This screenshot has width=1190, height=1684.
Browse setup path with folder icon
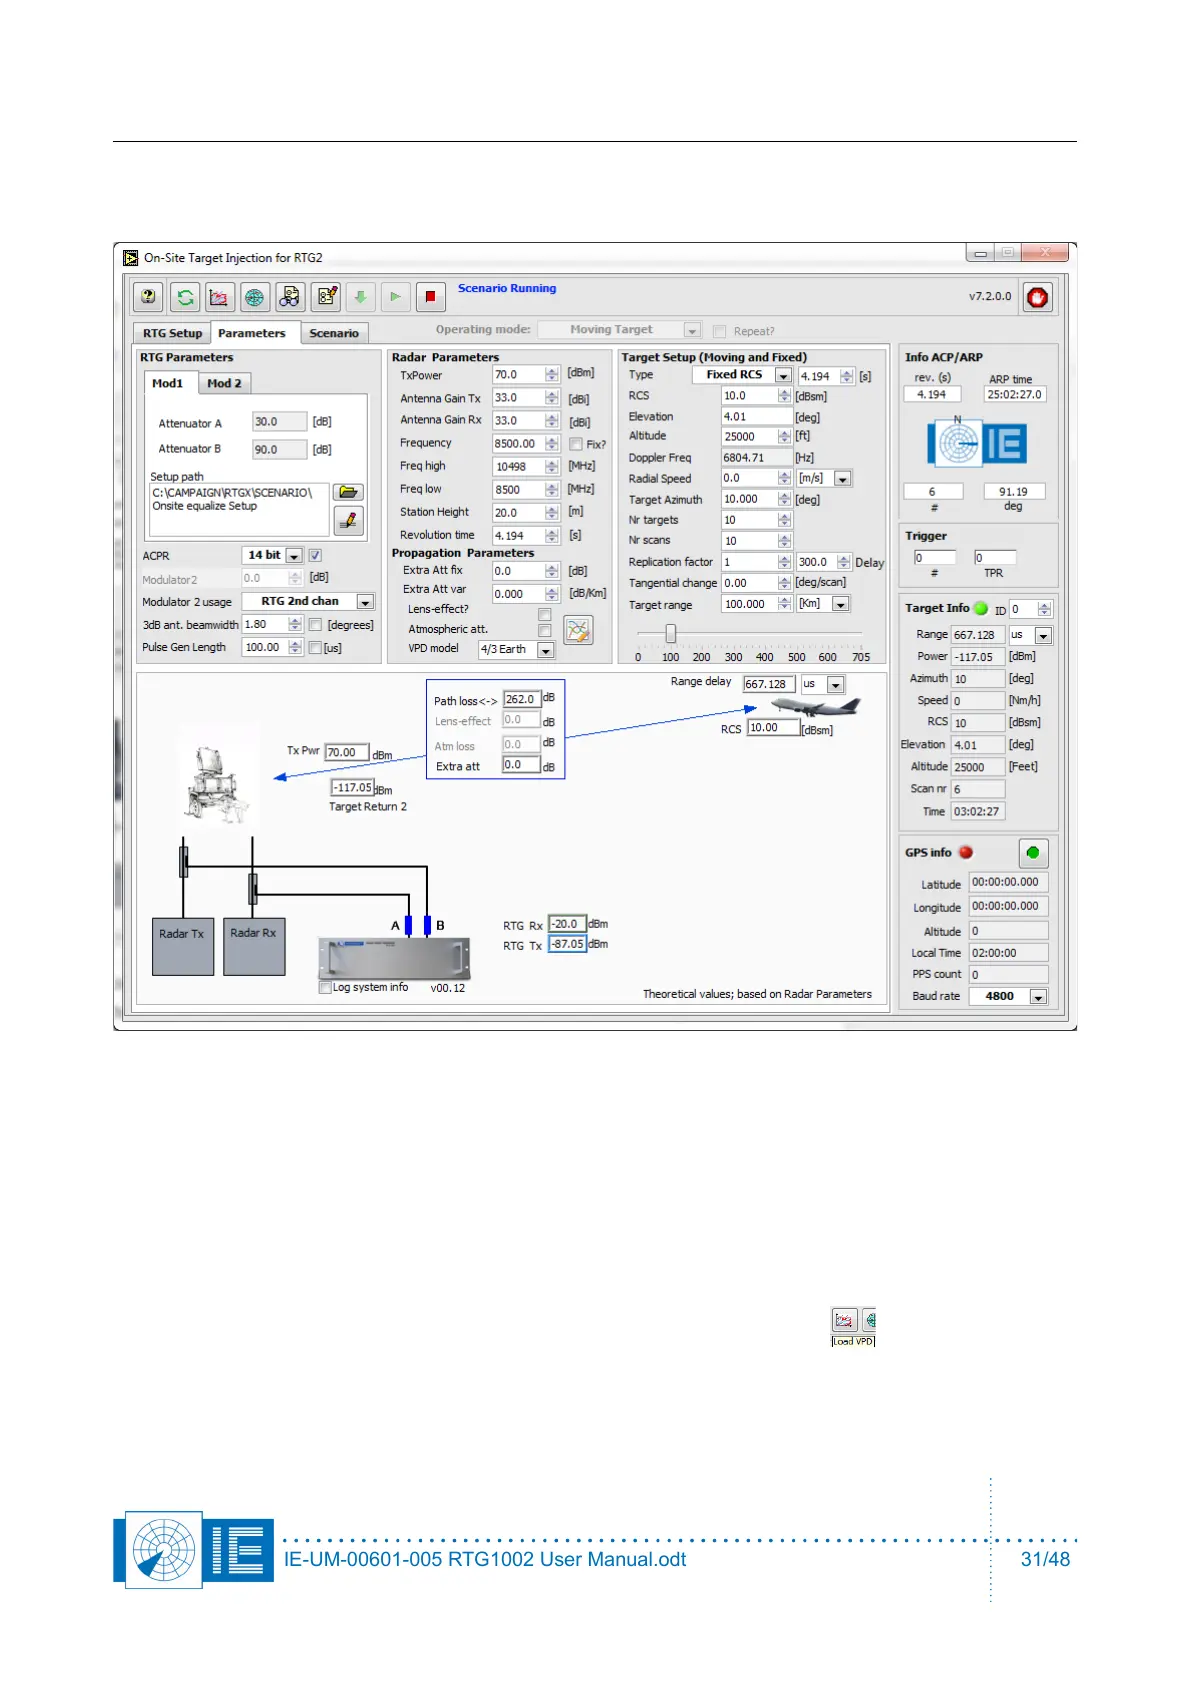[348, 492]
